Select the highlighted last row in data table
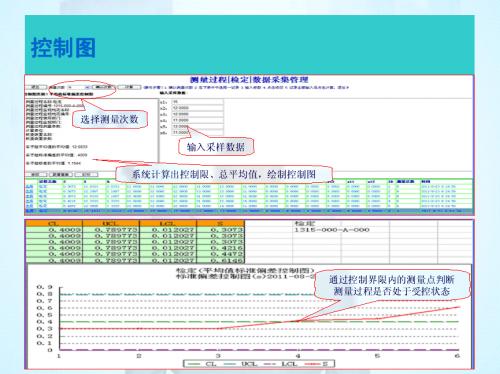 coord(249,211)
